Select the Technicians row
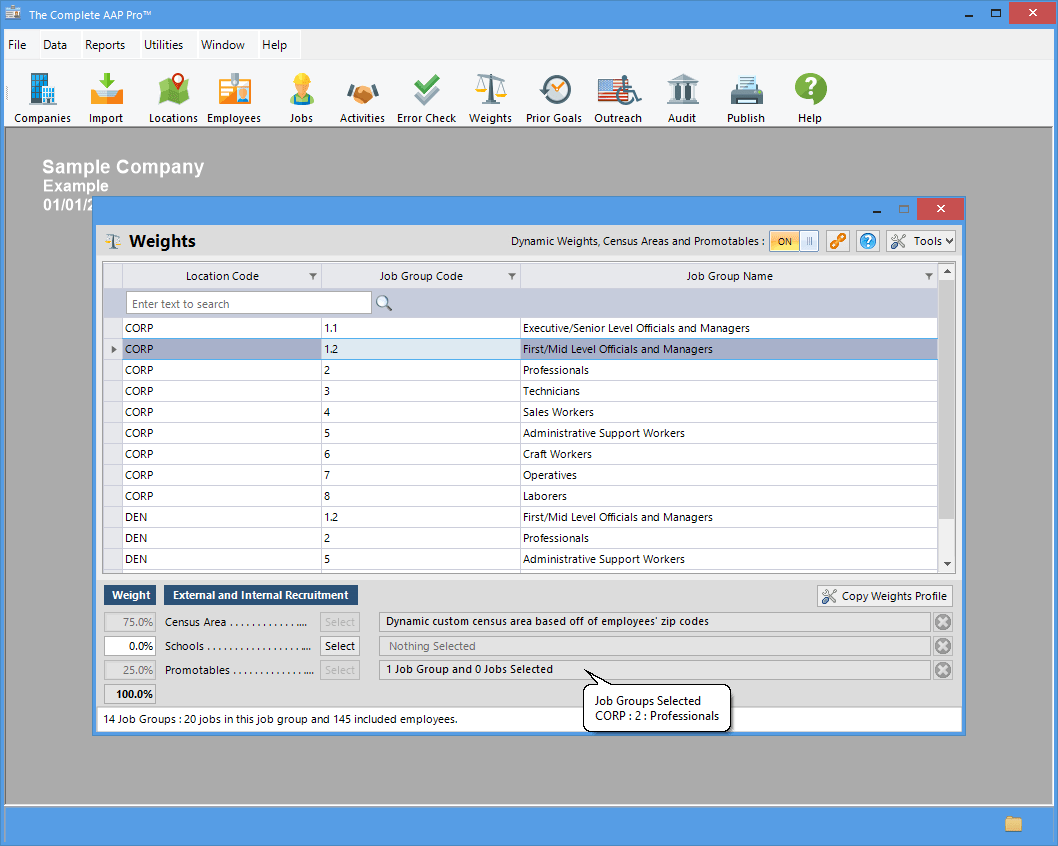The height and width of the screenshot is (846, 1058). pos(520,391)
